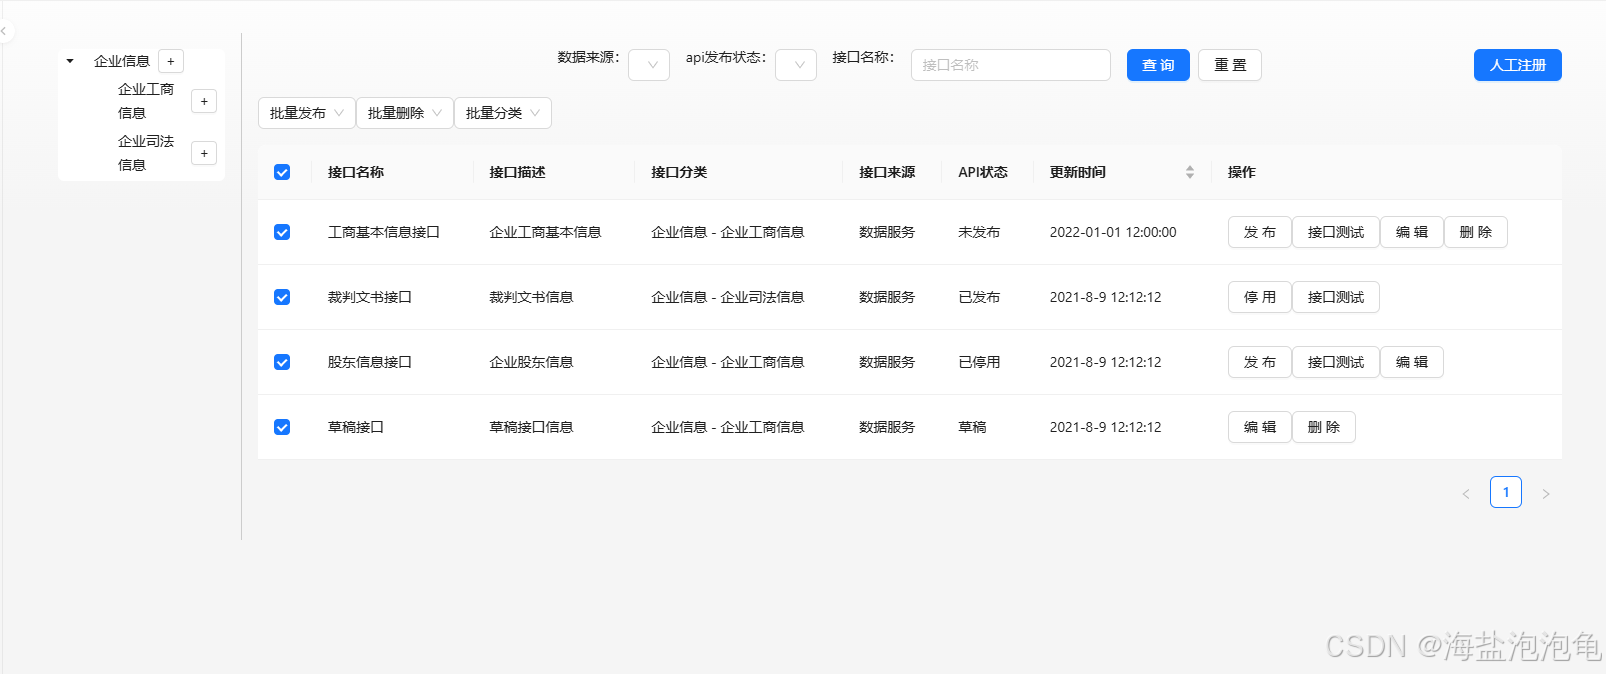
Task: Toggle the select-all header checkbox
Action: coord(282,172)
